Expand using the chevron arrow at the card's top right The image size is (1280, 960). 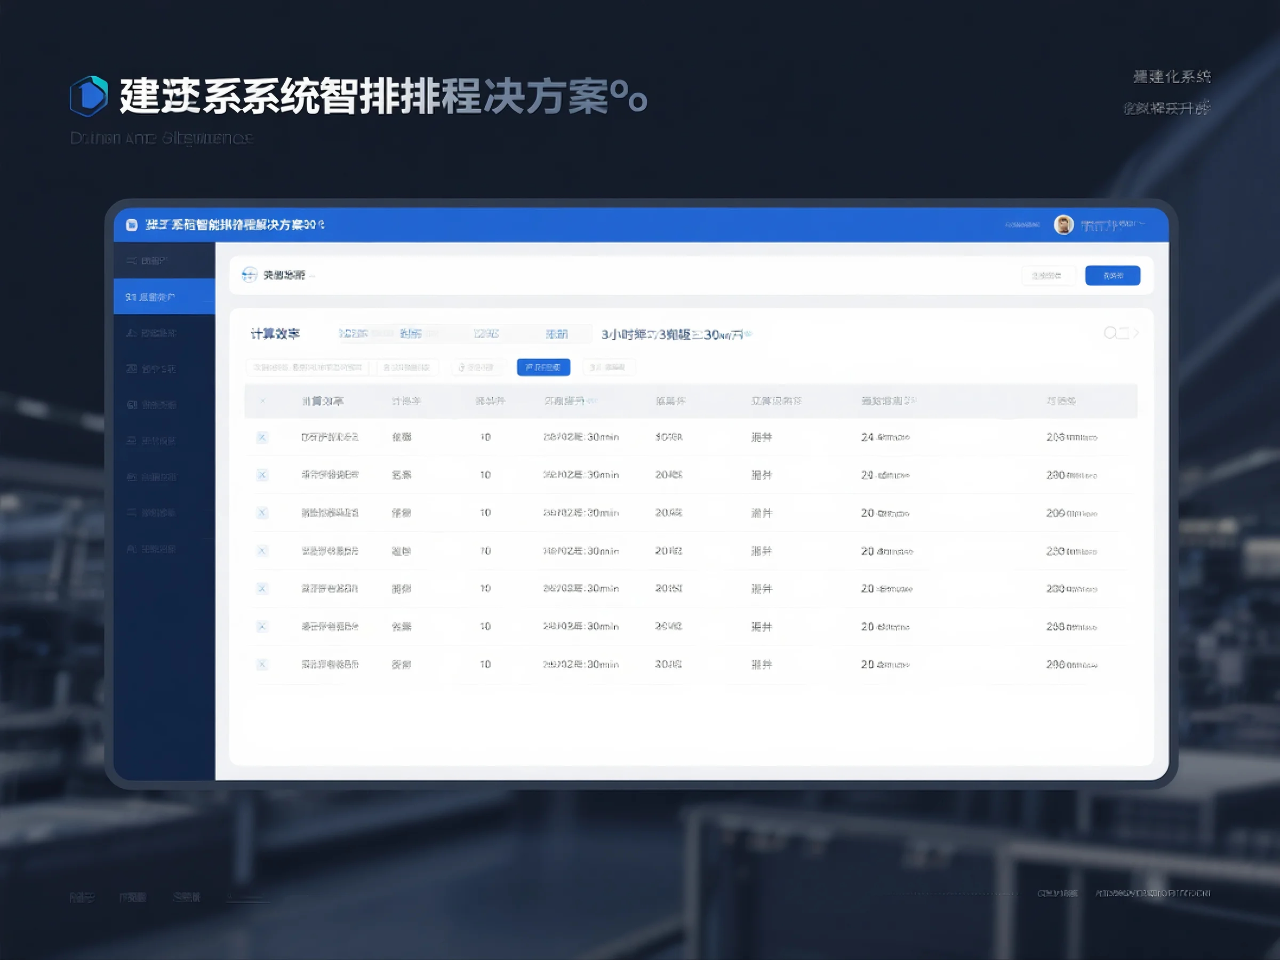click(x=1135, y=333)
